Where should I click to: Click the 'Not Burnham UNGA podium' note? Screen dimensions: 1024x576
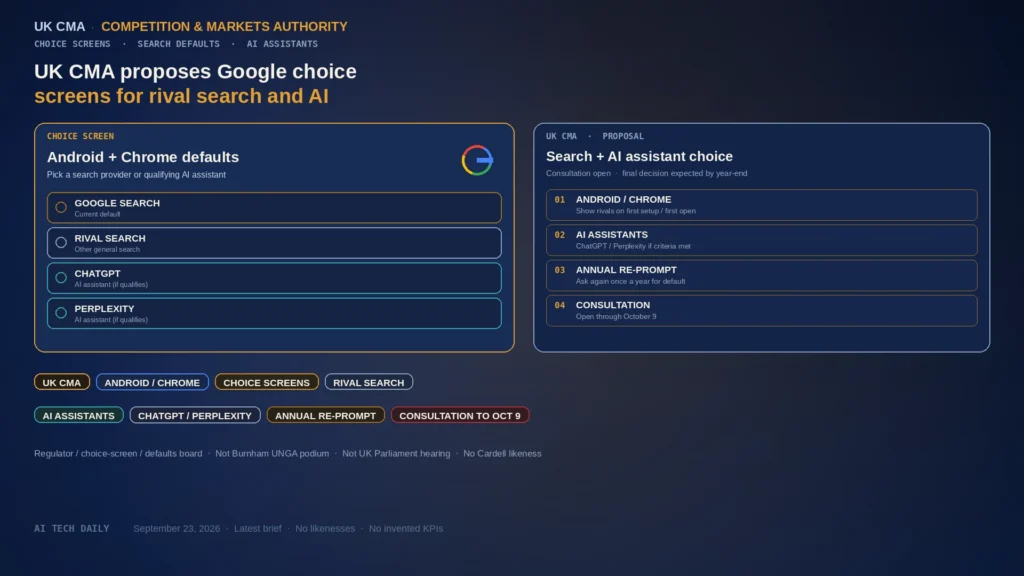click(272, 453)
